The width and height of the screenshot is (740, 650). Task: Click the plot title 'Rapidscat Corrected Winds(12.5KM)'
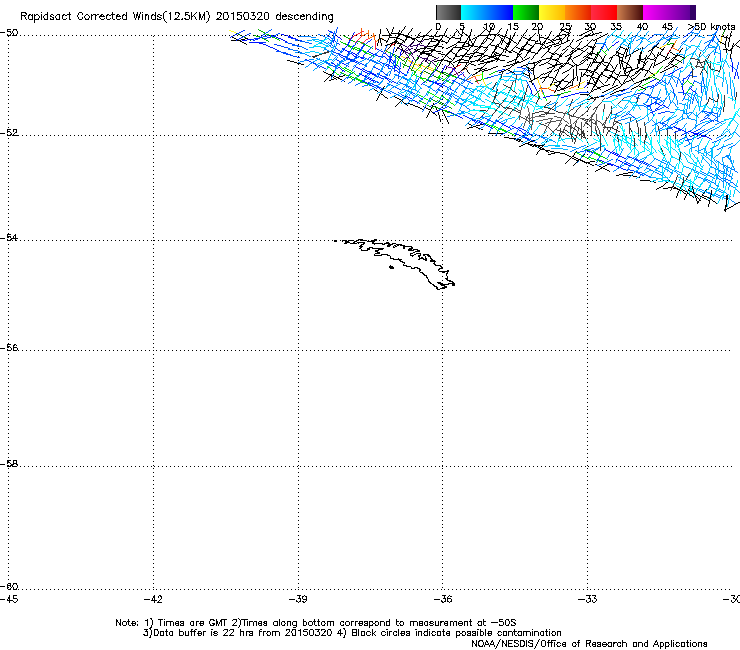pyautogui.click(x=115, y=17)
